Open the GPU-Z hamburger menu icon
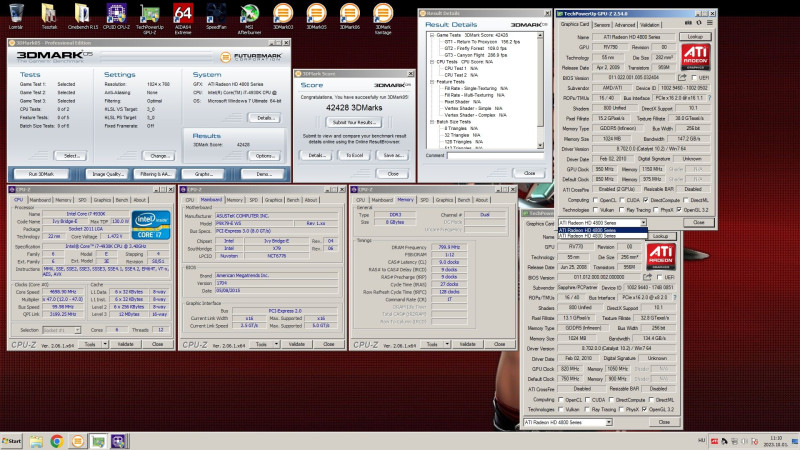Viewport: 800px width, 450px height. pyautogui.click(x=710, y=23)
